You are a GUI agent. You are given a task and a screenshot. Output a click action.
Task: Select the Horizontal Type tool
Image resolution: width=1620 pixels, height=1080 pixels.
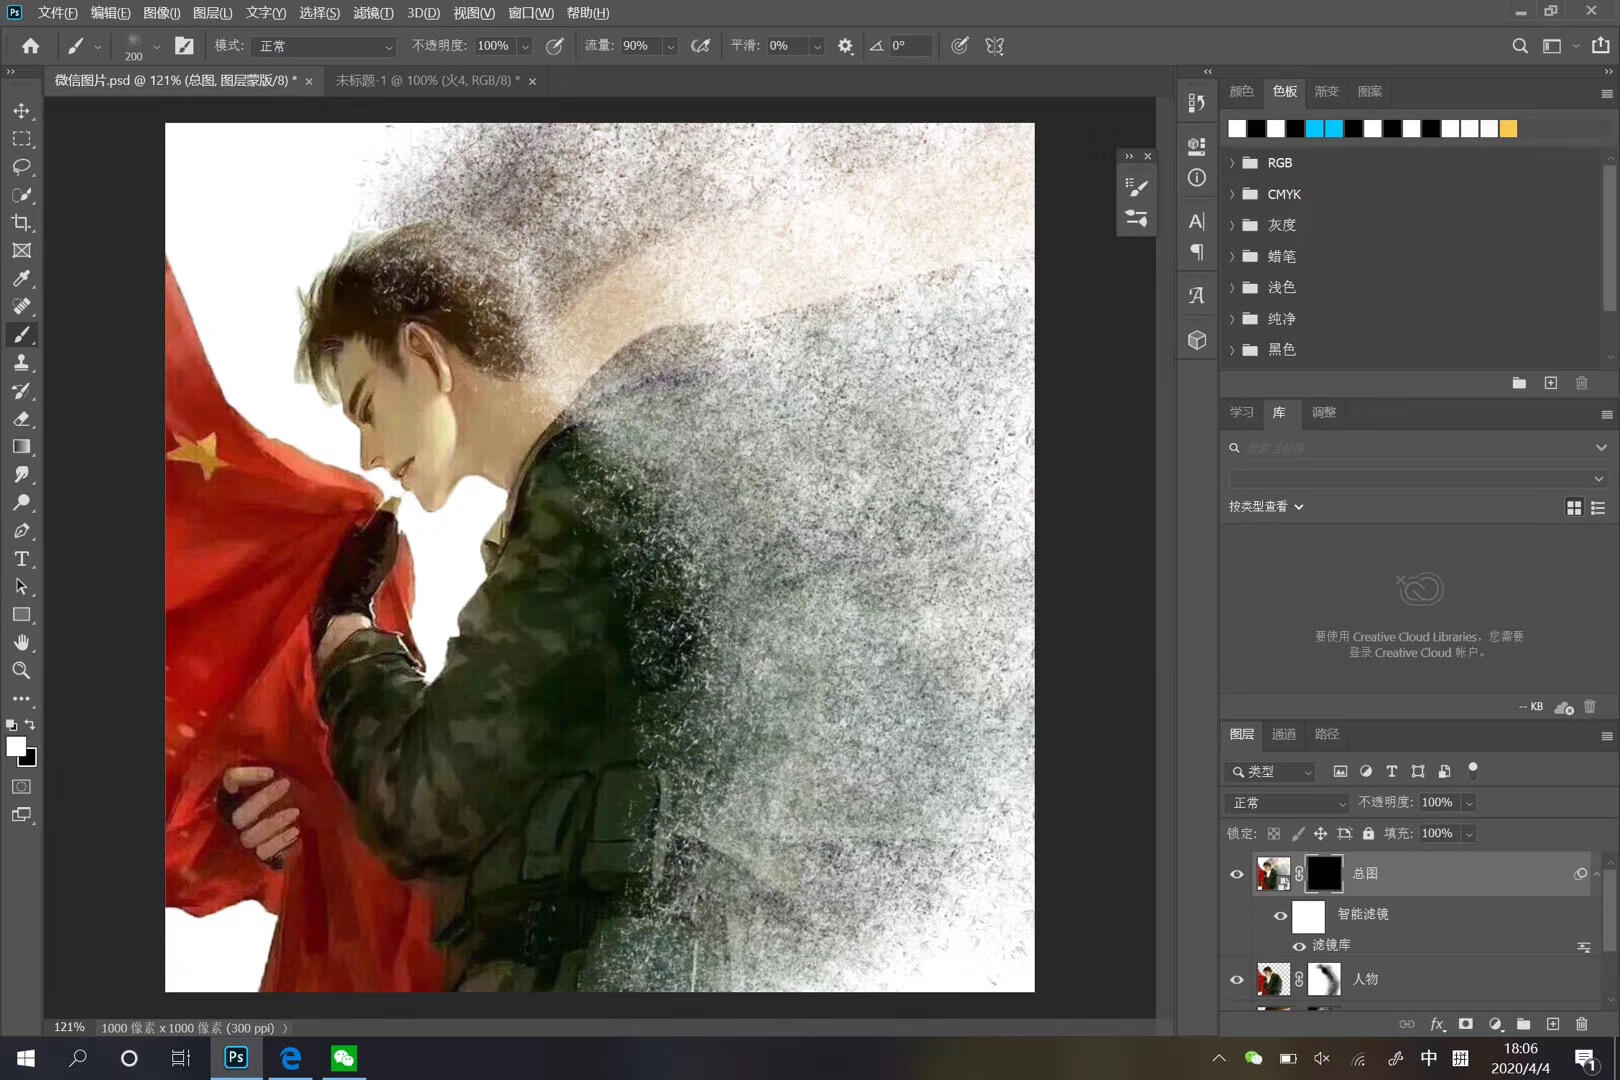[x=21, y=559]
